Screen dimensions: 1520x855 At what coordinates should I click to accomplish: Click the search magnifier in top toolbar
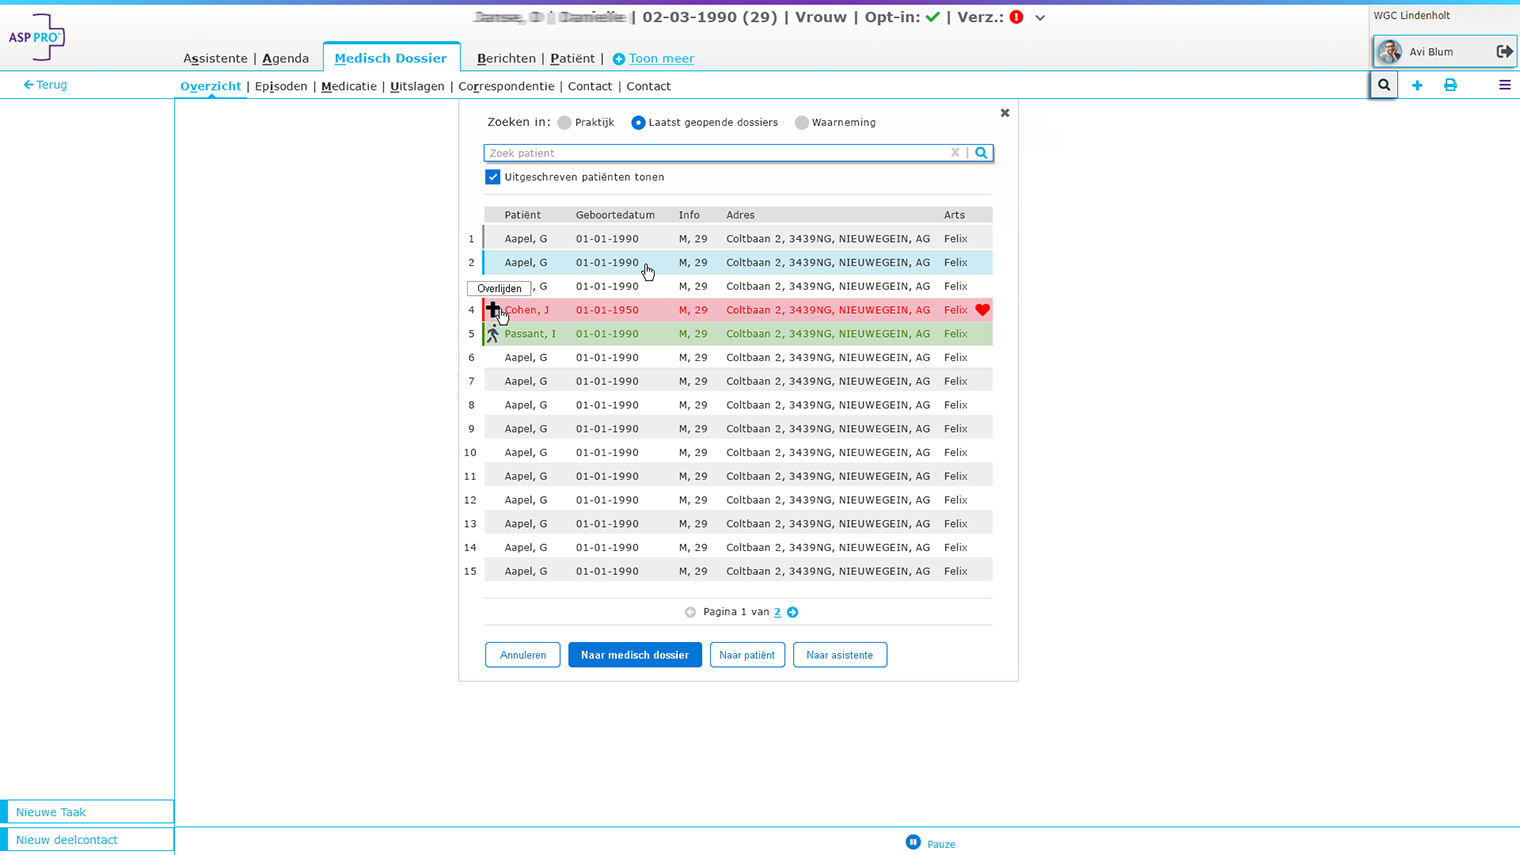coord(1384,85)
